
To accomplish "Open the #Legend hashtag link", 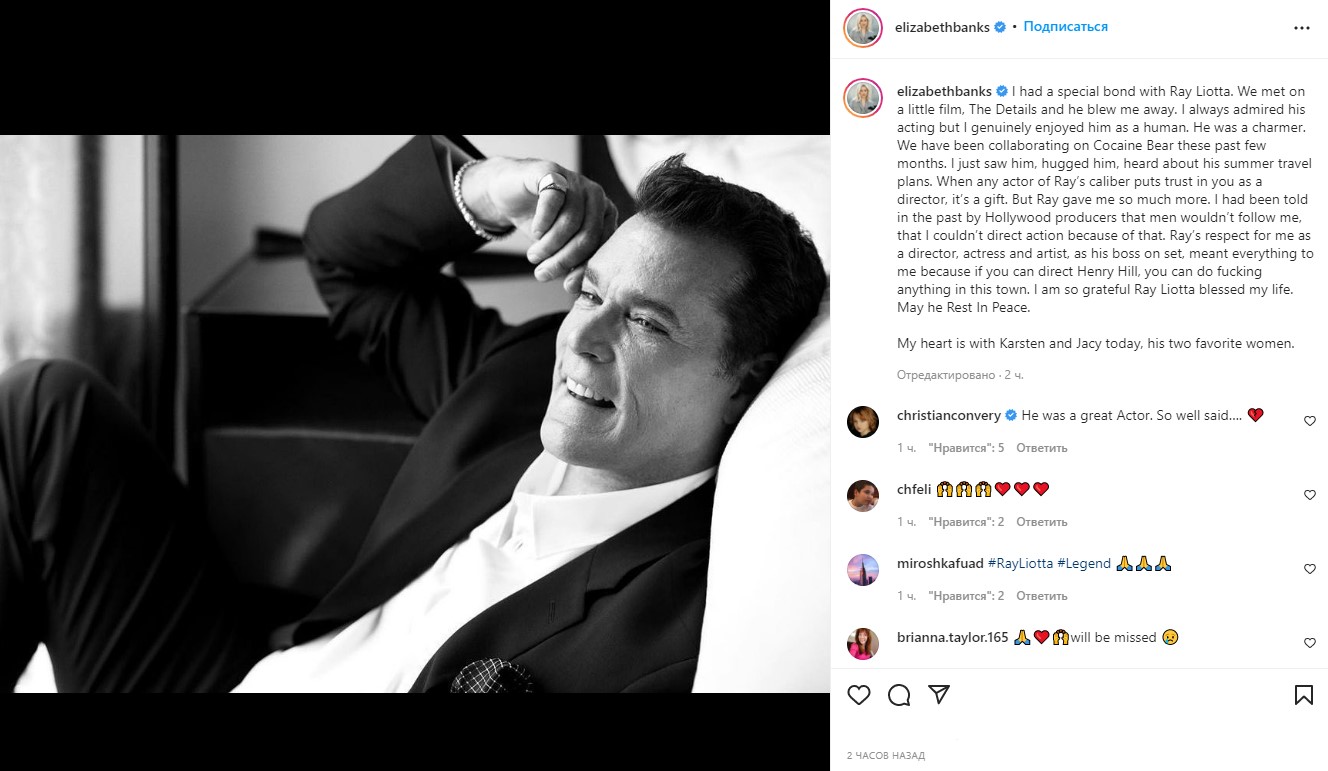I will [1084, 563].
